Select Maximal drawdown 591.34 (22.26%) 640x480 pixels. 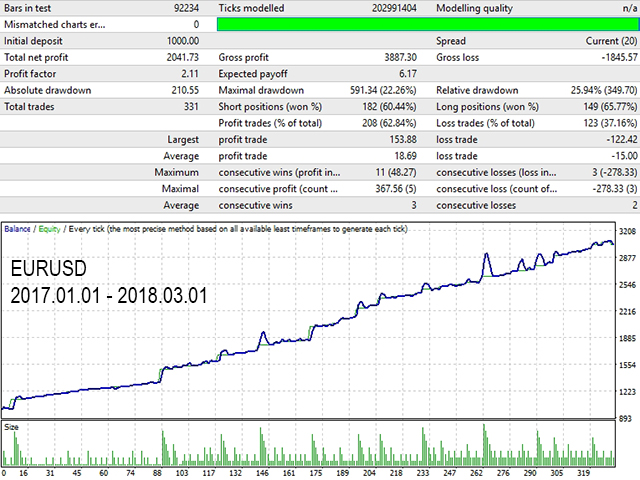click(x=383, y=90)
